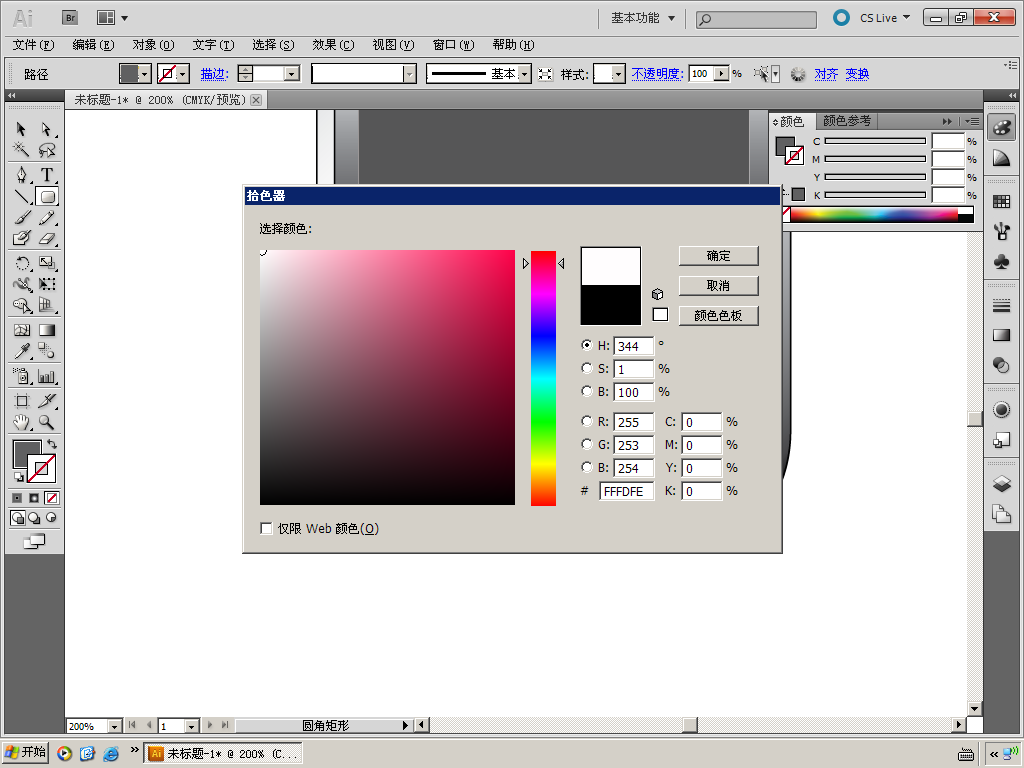
Task: Click the vertical hue spectrum slider
Action: [x=543, y=378]
